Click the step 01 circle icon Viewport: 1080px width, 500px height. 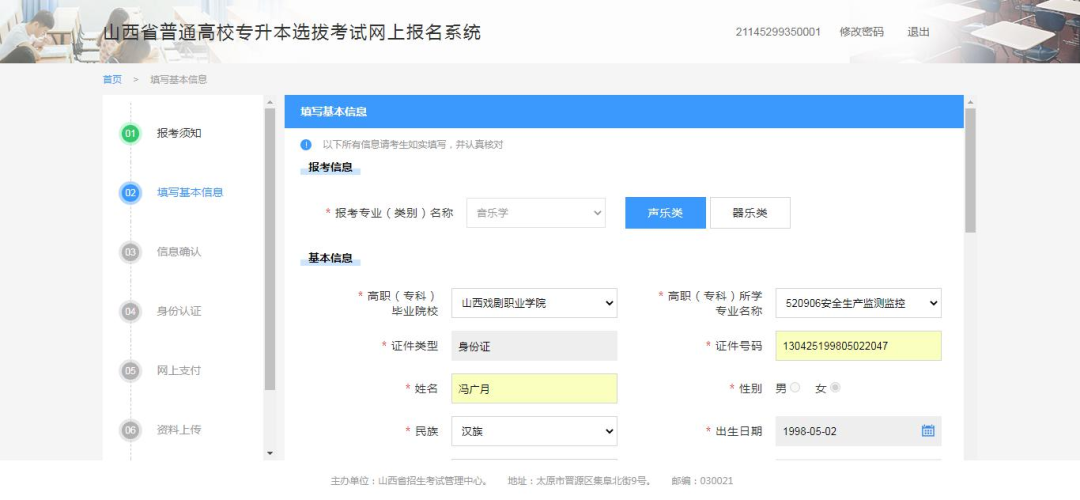pyautogui.click(x=130, y=134)
